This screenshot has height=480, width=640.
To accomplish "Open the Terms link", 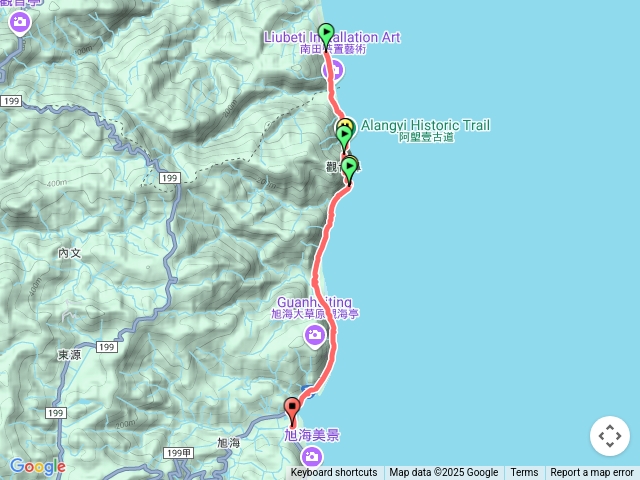I will point(524,472).
